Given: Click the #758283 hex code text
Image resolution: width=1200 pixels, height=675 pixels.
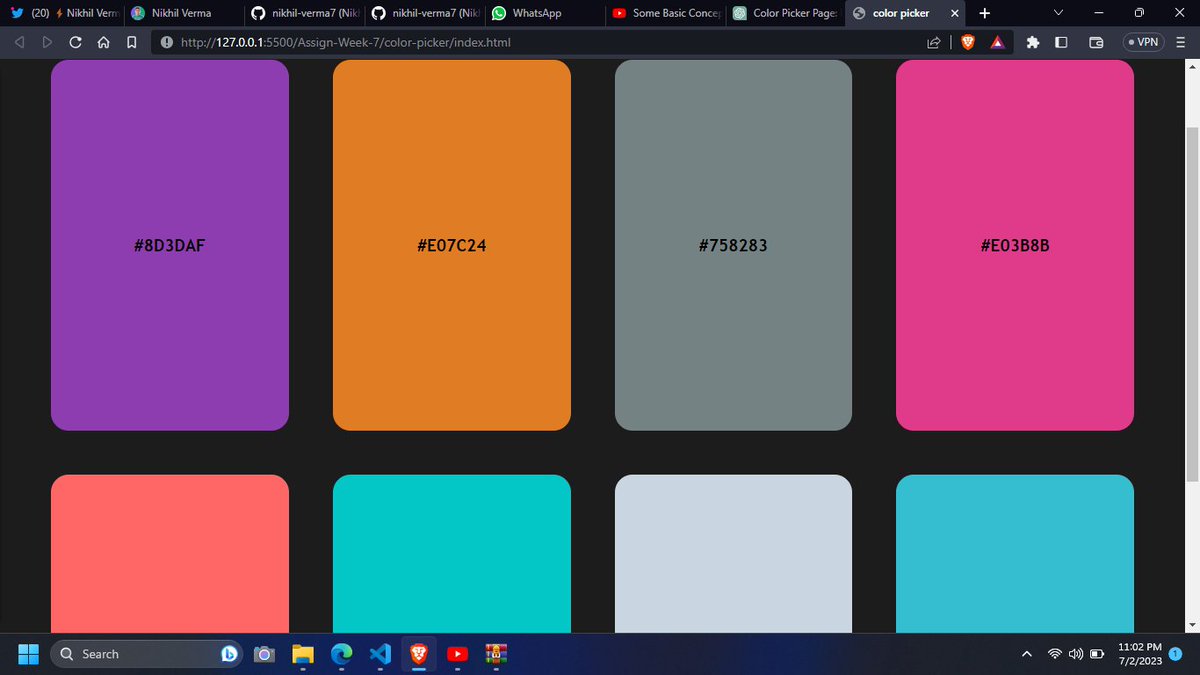Looking at the screenshot, I should coord(733,245).
